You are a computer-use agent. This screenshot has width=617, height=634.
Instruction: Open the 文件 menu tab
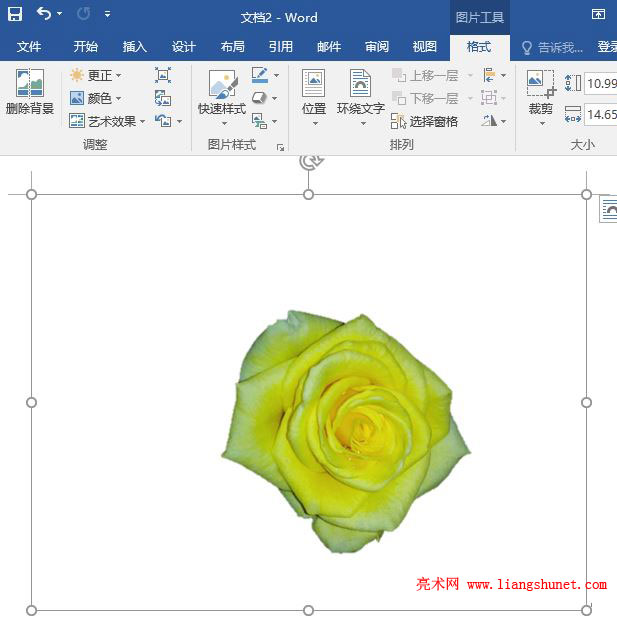29,47
